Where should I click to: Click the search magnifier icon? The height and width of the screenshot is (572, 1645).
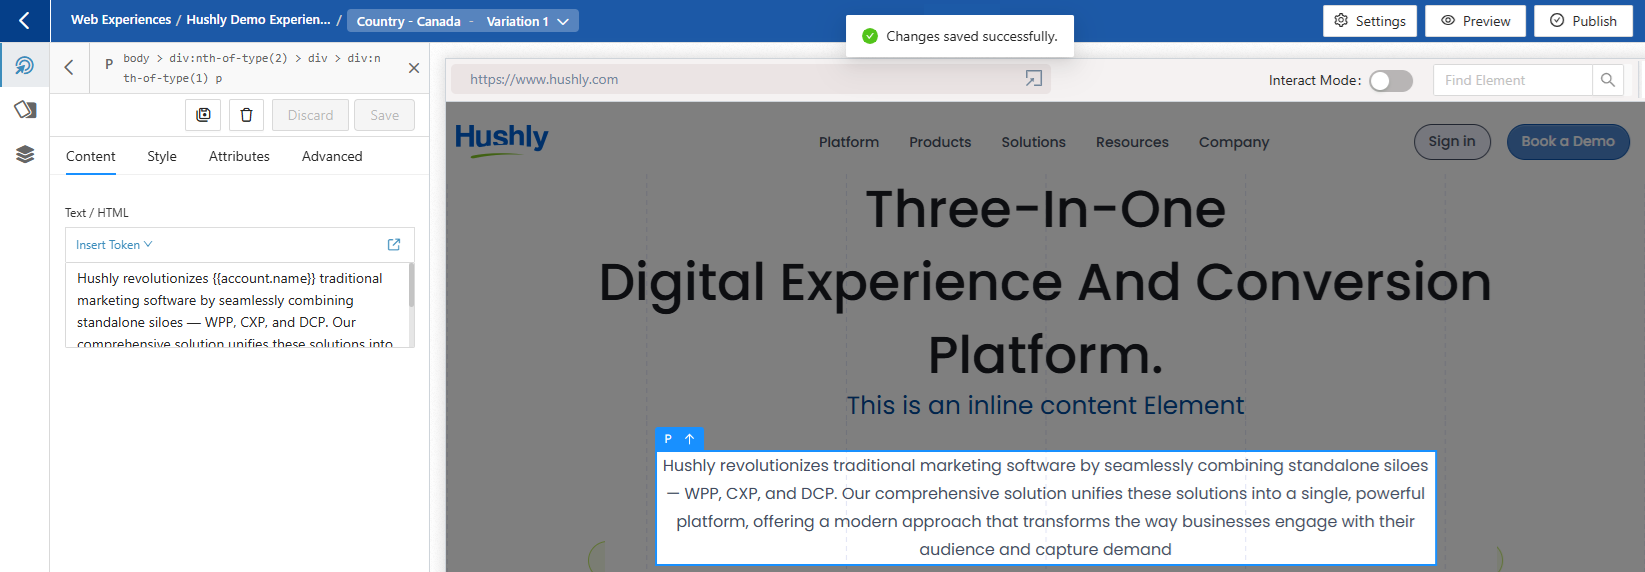1607,80
